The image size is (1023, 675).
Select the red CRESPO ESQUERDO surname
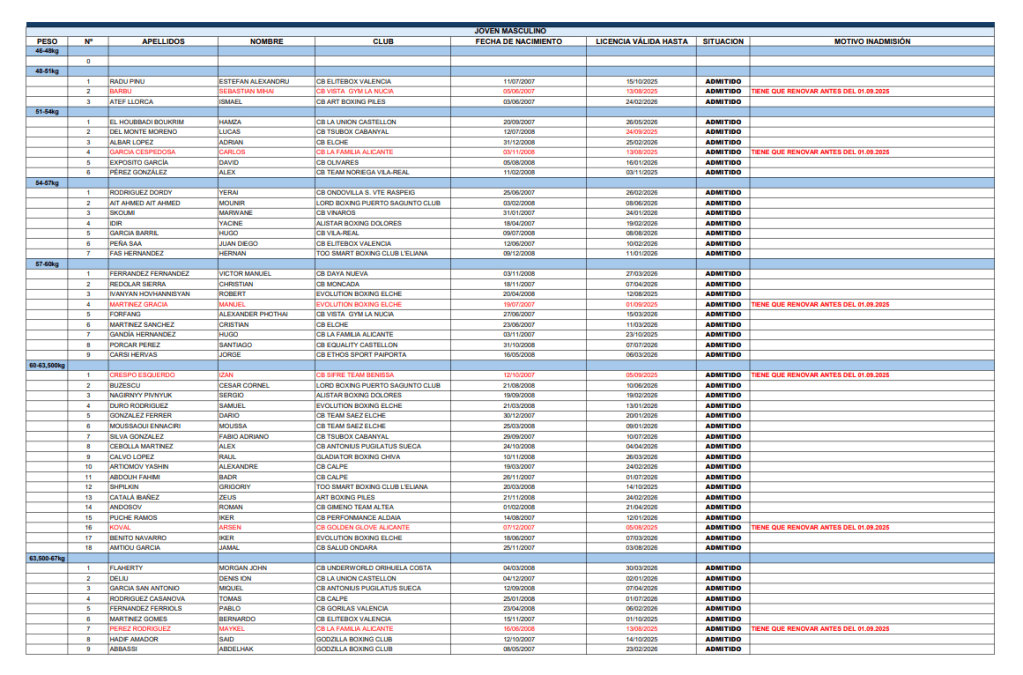coord(142,375)
